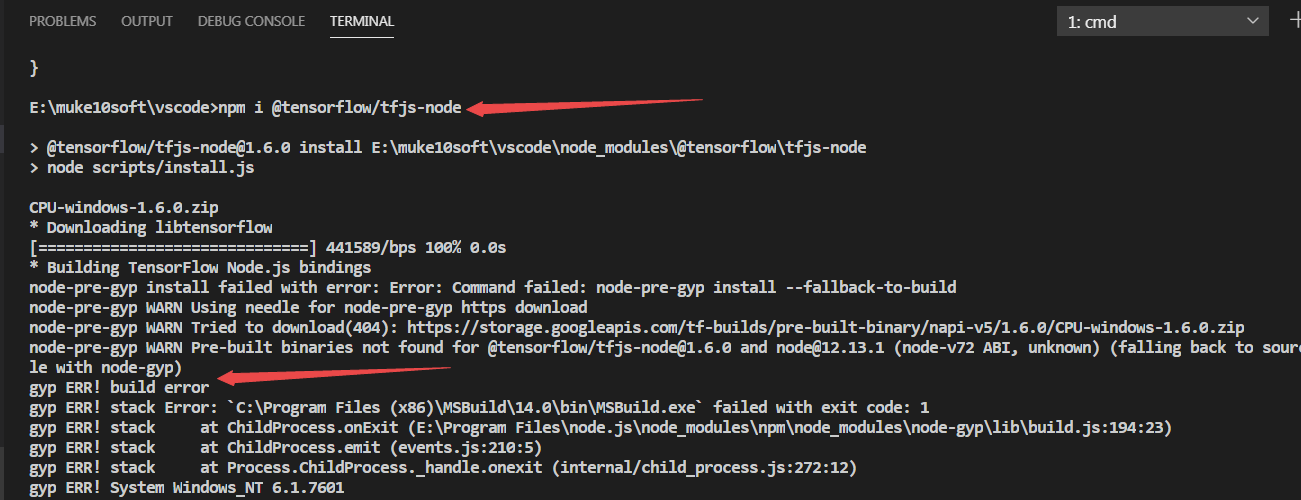
Task: Show the DEBUG CONSOLE tab
Action: (251, 21)
